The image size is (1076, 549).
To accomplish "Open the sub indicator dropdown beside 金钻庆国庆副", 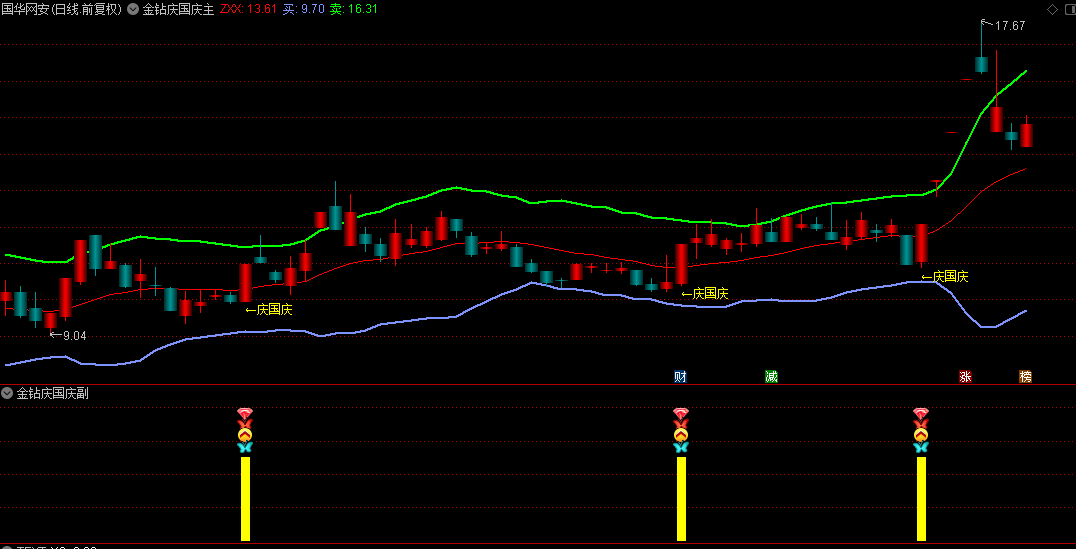I will pyautogui.click(x=8, y=393).
